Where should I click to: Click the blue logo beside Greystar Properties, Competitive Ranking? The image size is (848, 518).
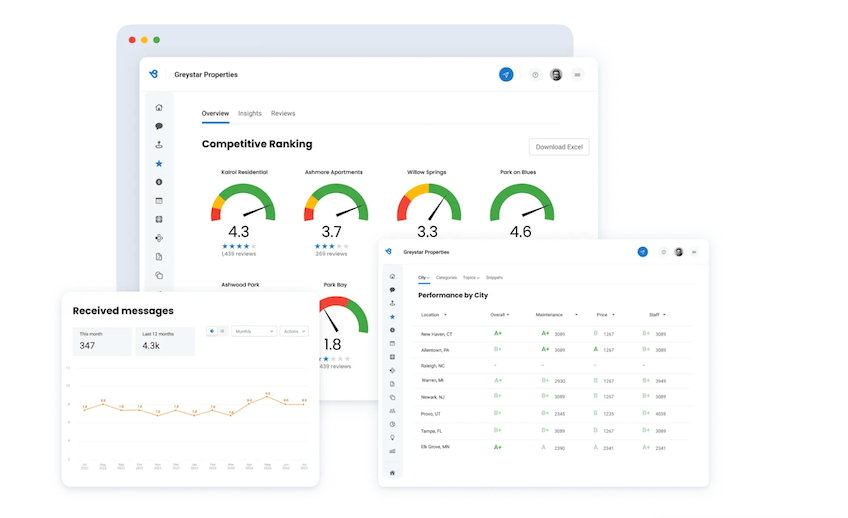(154, 74)
